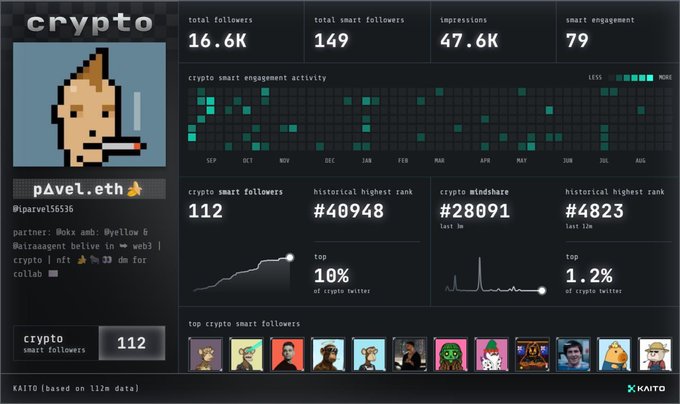Screen dimensions: 680x404
Task: Click the JUL month label on heatmap
Action: (604, 161)
